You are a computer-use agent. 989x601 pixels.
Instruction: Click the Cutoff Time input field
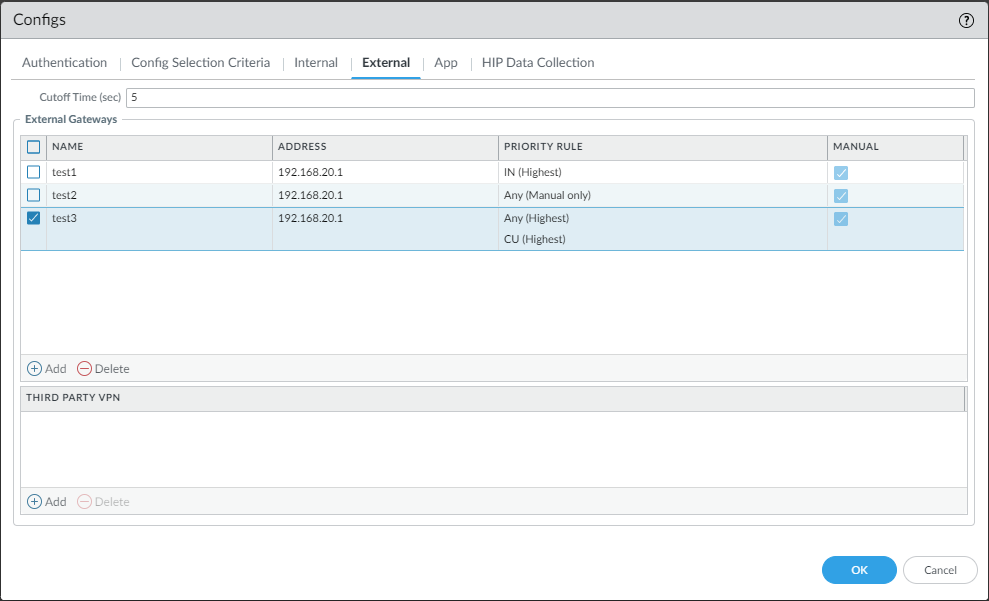[549, 97]
